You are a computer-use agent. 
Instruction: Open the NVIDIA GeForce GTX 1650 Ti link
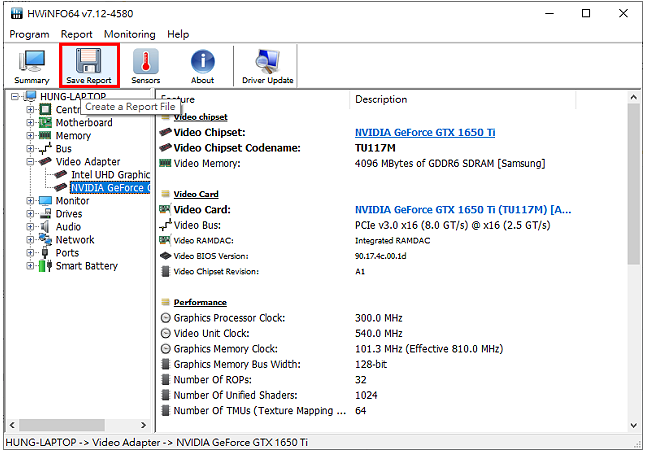pyautogui.click(x=425, y=132)
